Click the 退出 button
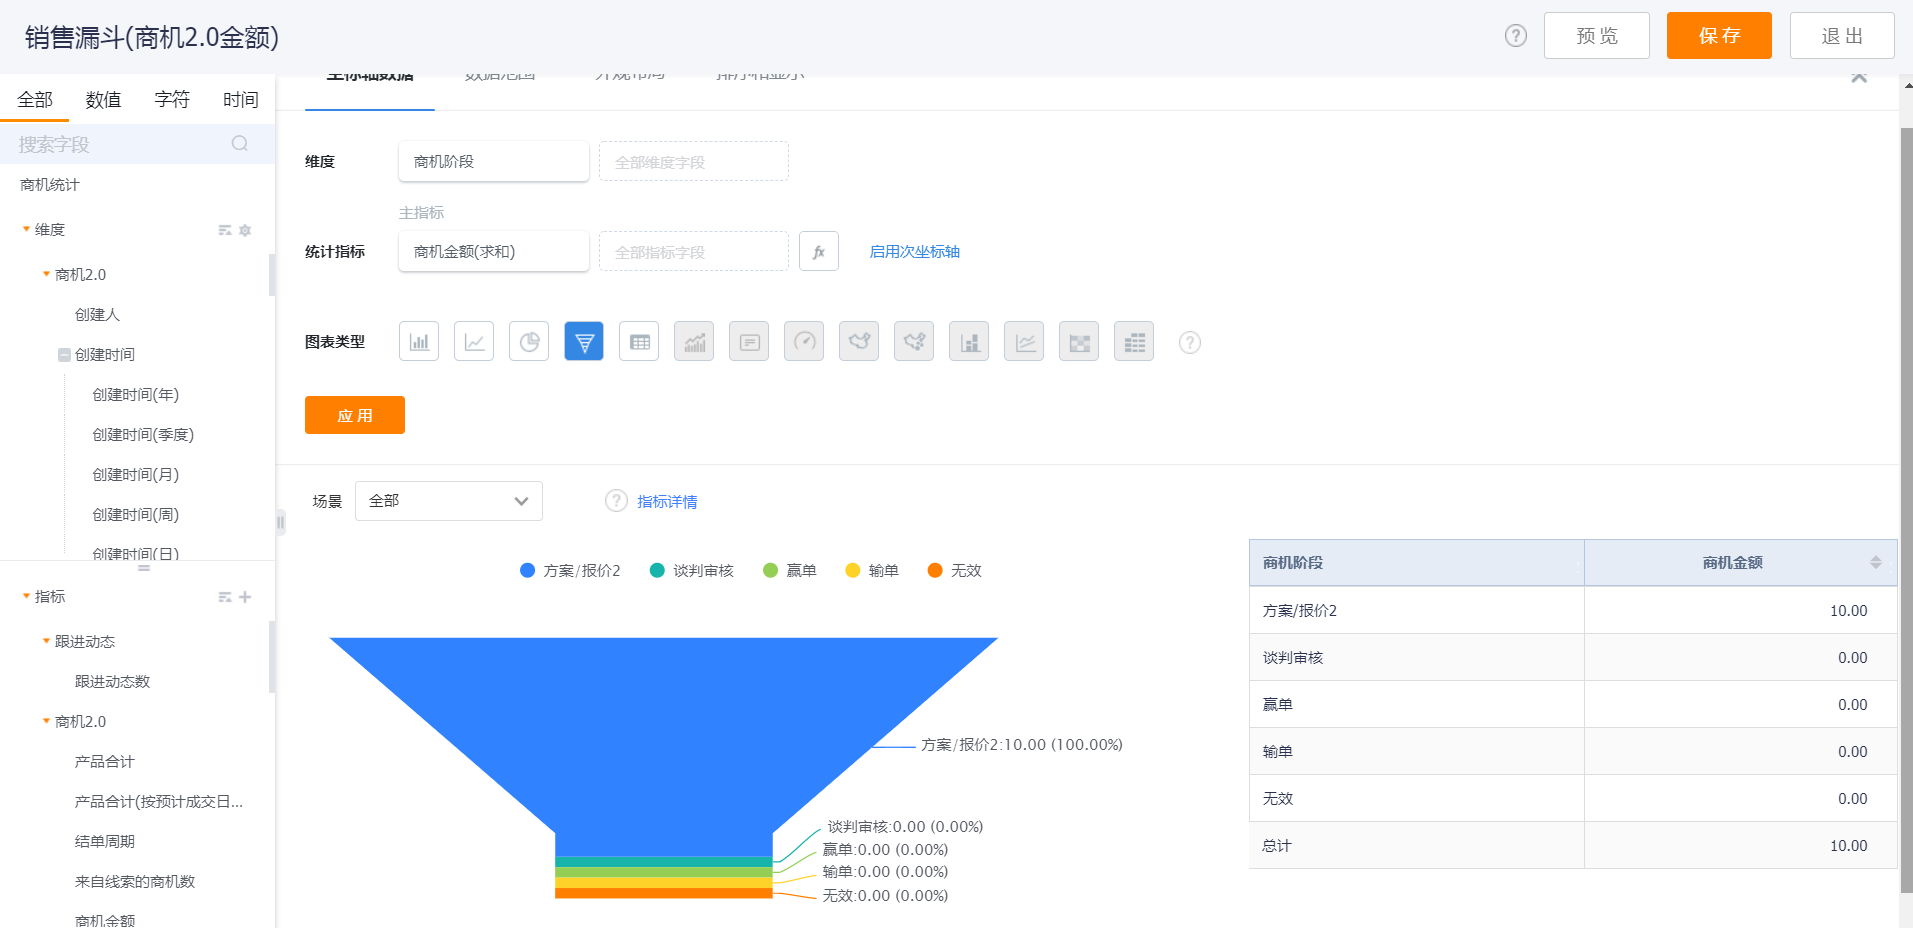1913x928 pixels. pos(1842,36)
